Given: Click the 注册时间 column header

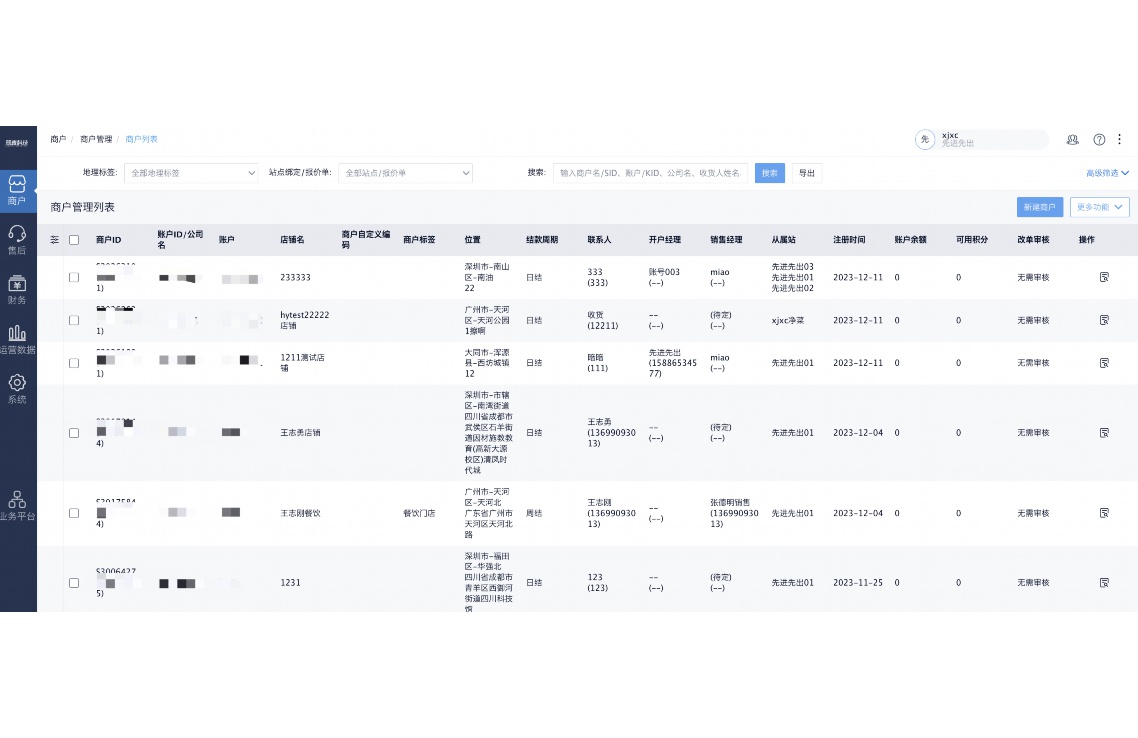Looking at the screenshot, I should (849, 239).
